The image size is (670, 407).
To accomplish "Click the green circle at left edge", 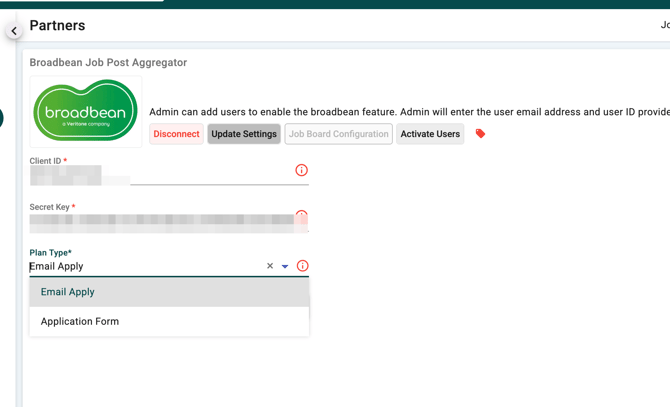I will pyautogui.click(x=1, y=119).
